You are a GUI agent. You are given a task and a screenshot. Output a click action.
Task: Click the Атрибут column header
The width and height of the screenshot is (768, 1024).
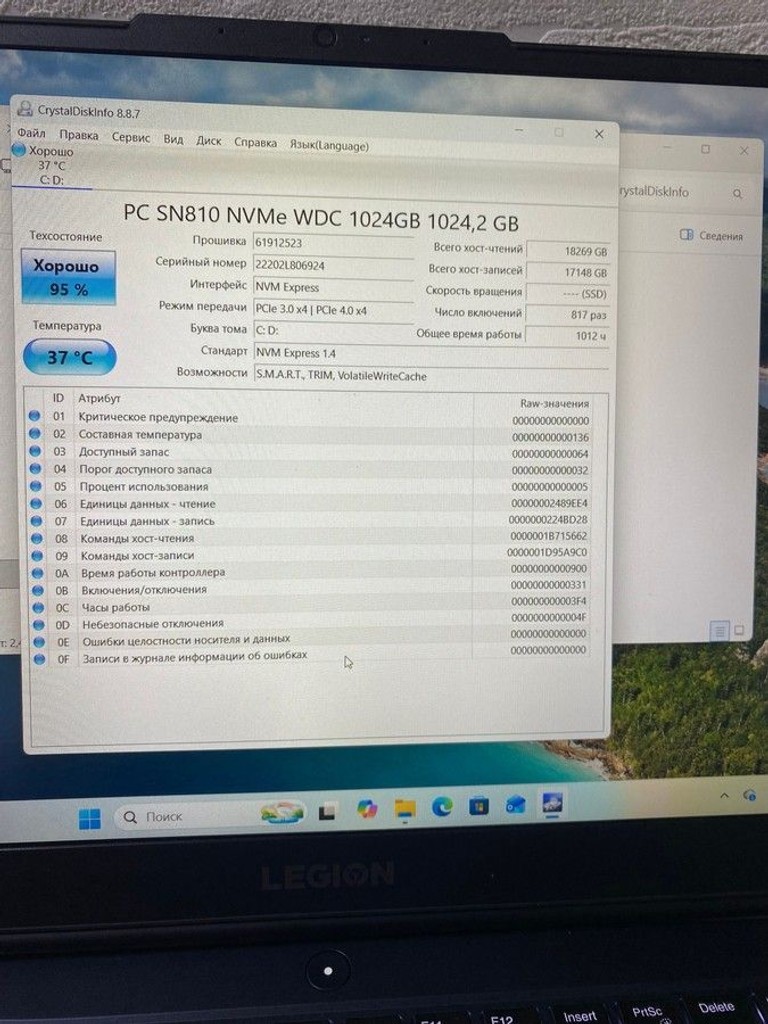99,398
